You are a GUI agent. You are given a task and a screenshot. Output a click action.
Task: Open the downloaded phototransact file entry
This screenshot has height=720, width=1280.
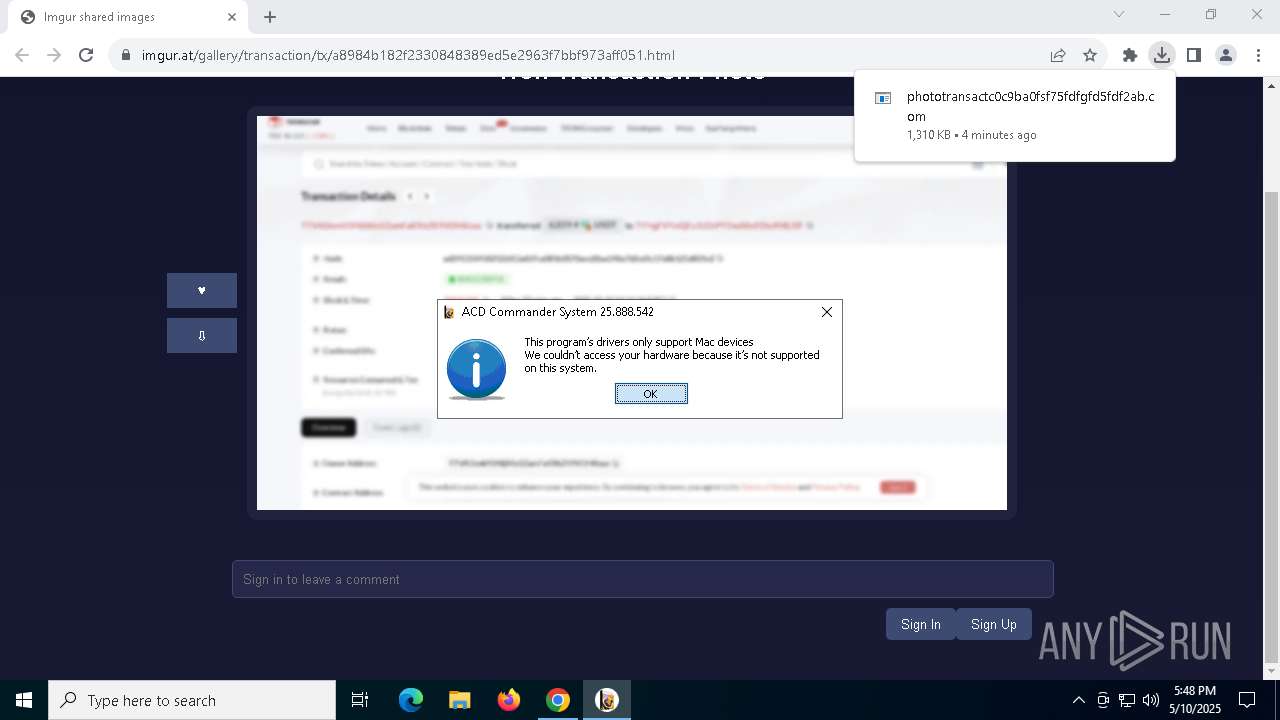click(1015, 115)
